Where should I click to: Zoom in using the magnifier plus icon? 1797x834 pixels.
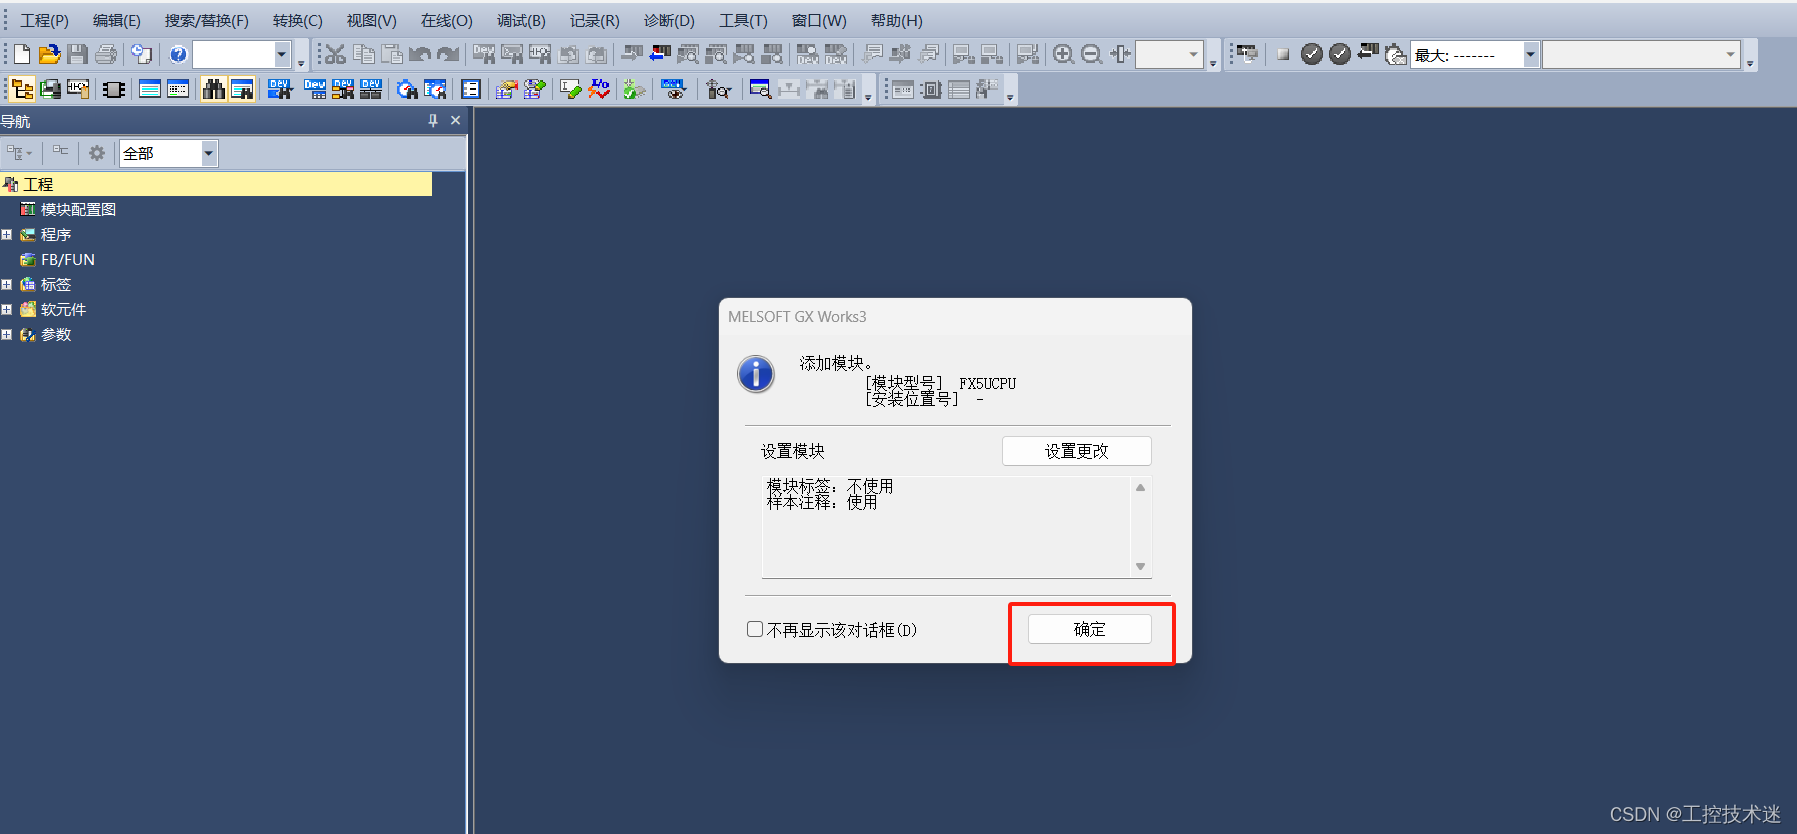click(1064, 54)
